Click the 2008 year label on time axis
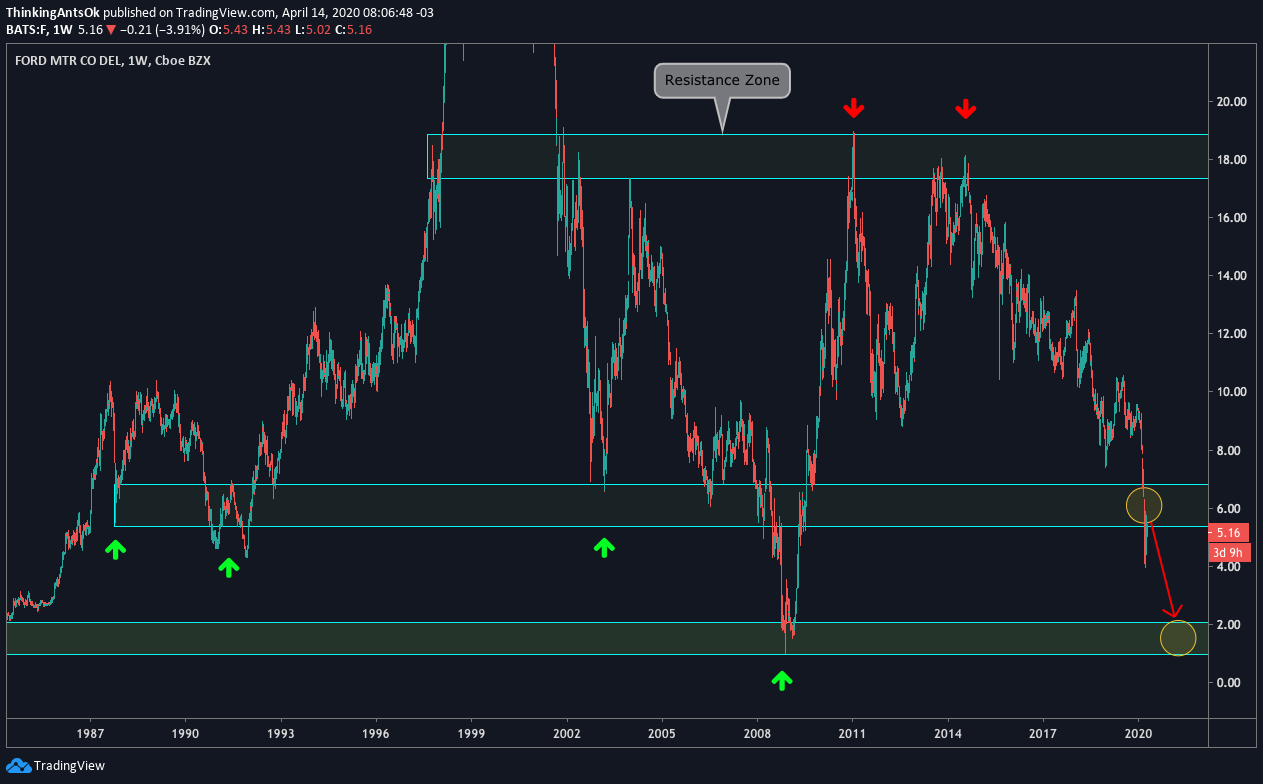1263x784 pixels. click(757, 733)
